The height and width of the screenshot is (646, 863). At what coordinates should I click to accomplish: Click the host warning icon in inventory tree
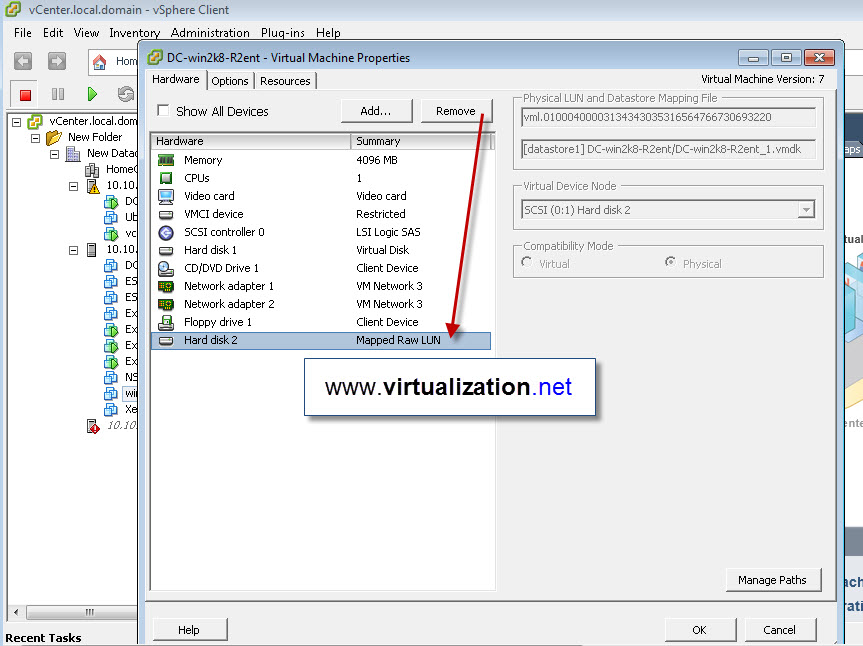tap(93, 186)
